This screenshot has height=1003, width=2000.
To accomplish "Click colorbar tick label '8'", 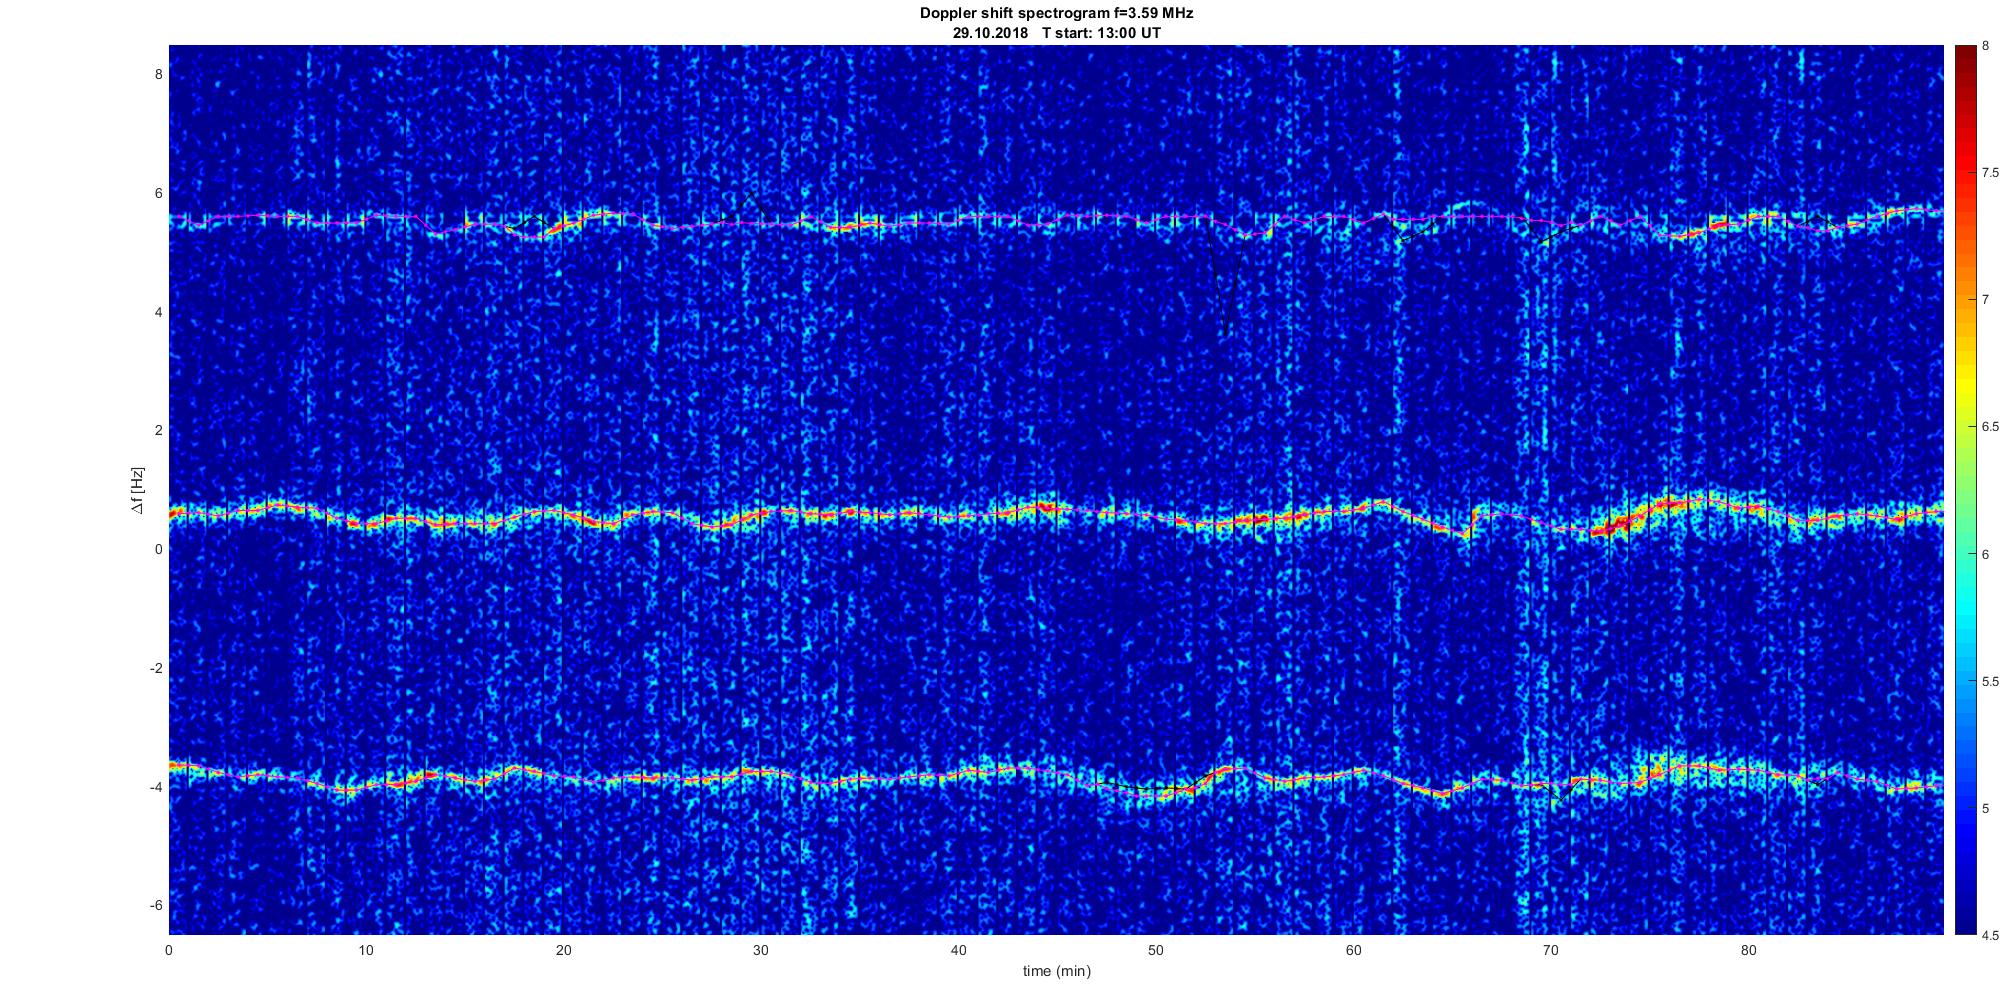I will (1986, 46).
